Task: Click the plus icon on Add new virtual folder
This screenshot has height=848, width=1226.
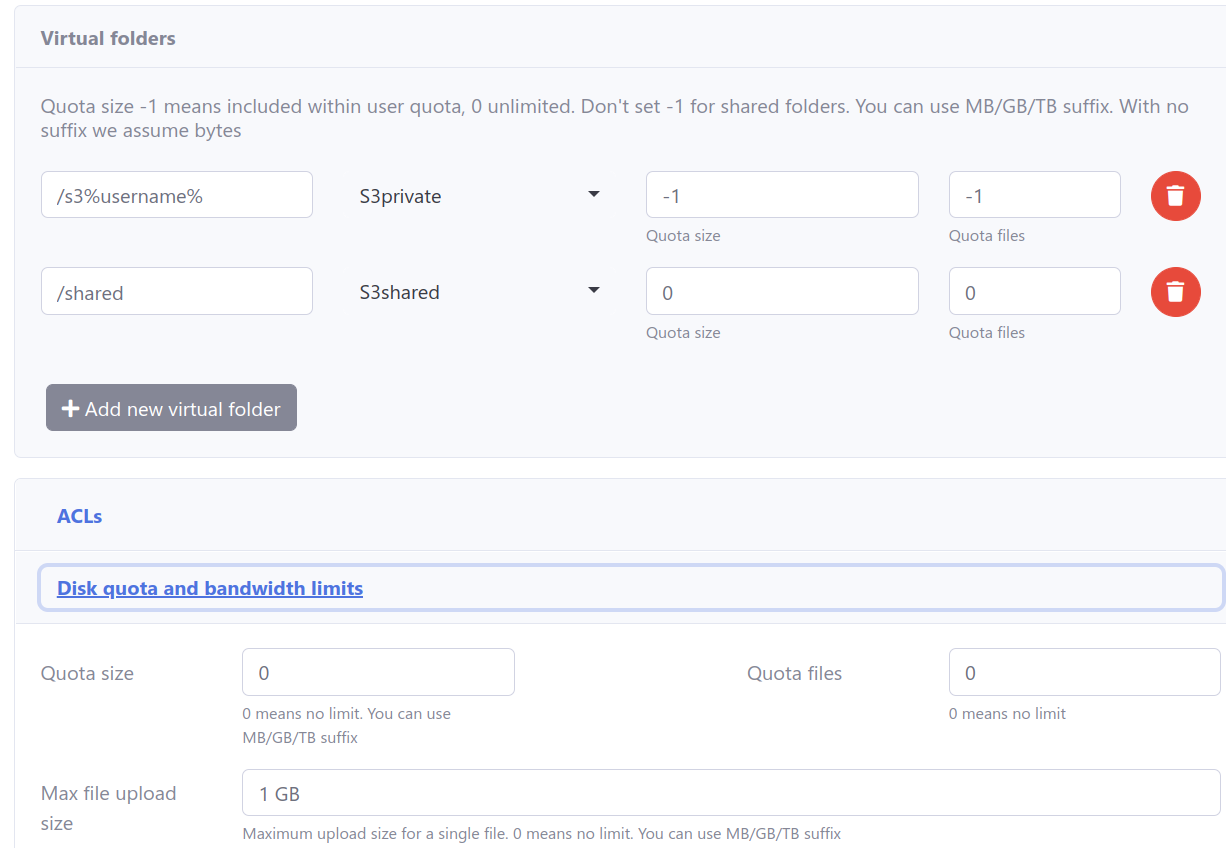Action: coord(71,409)
